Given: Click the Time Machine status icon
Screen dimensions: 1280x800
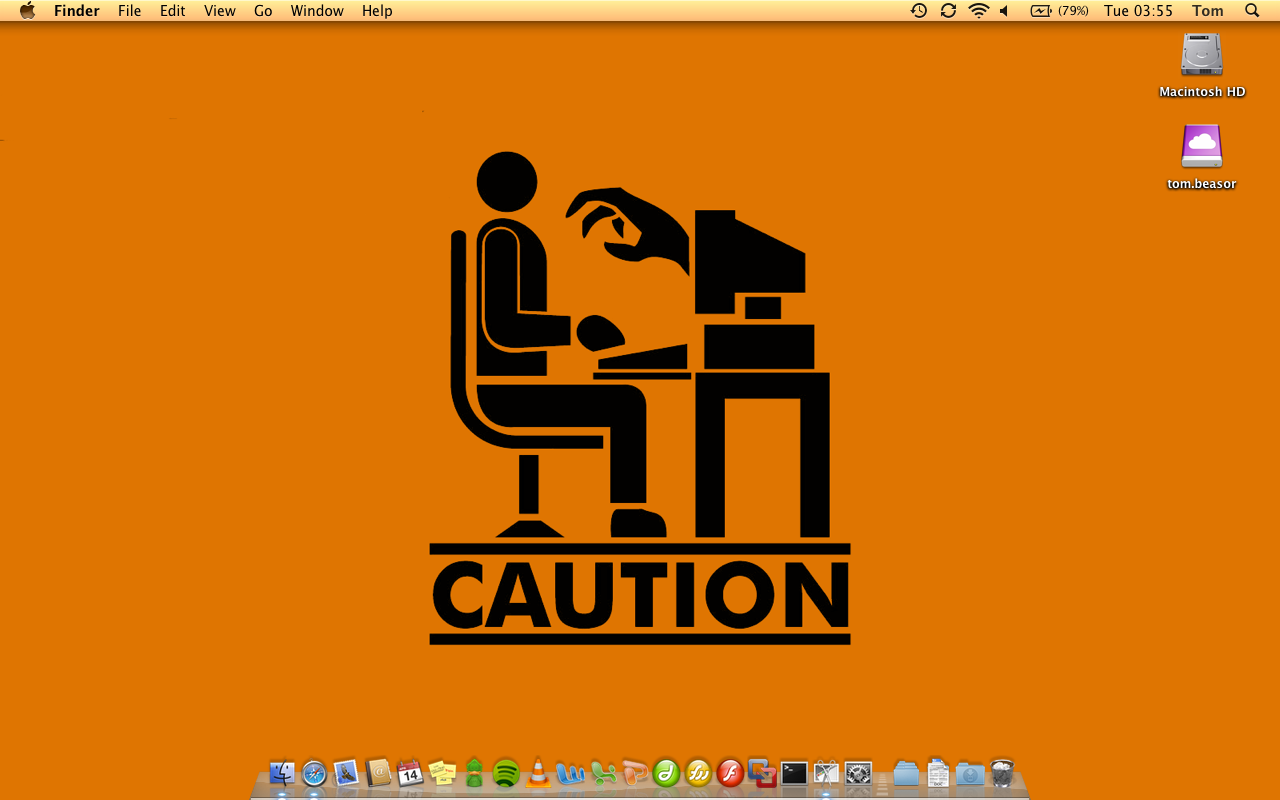Looking at the screenshot, I should pos(919,11).
